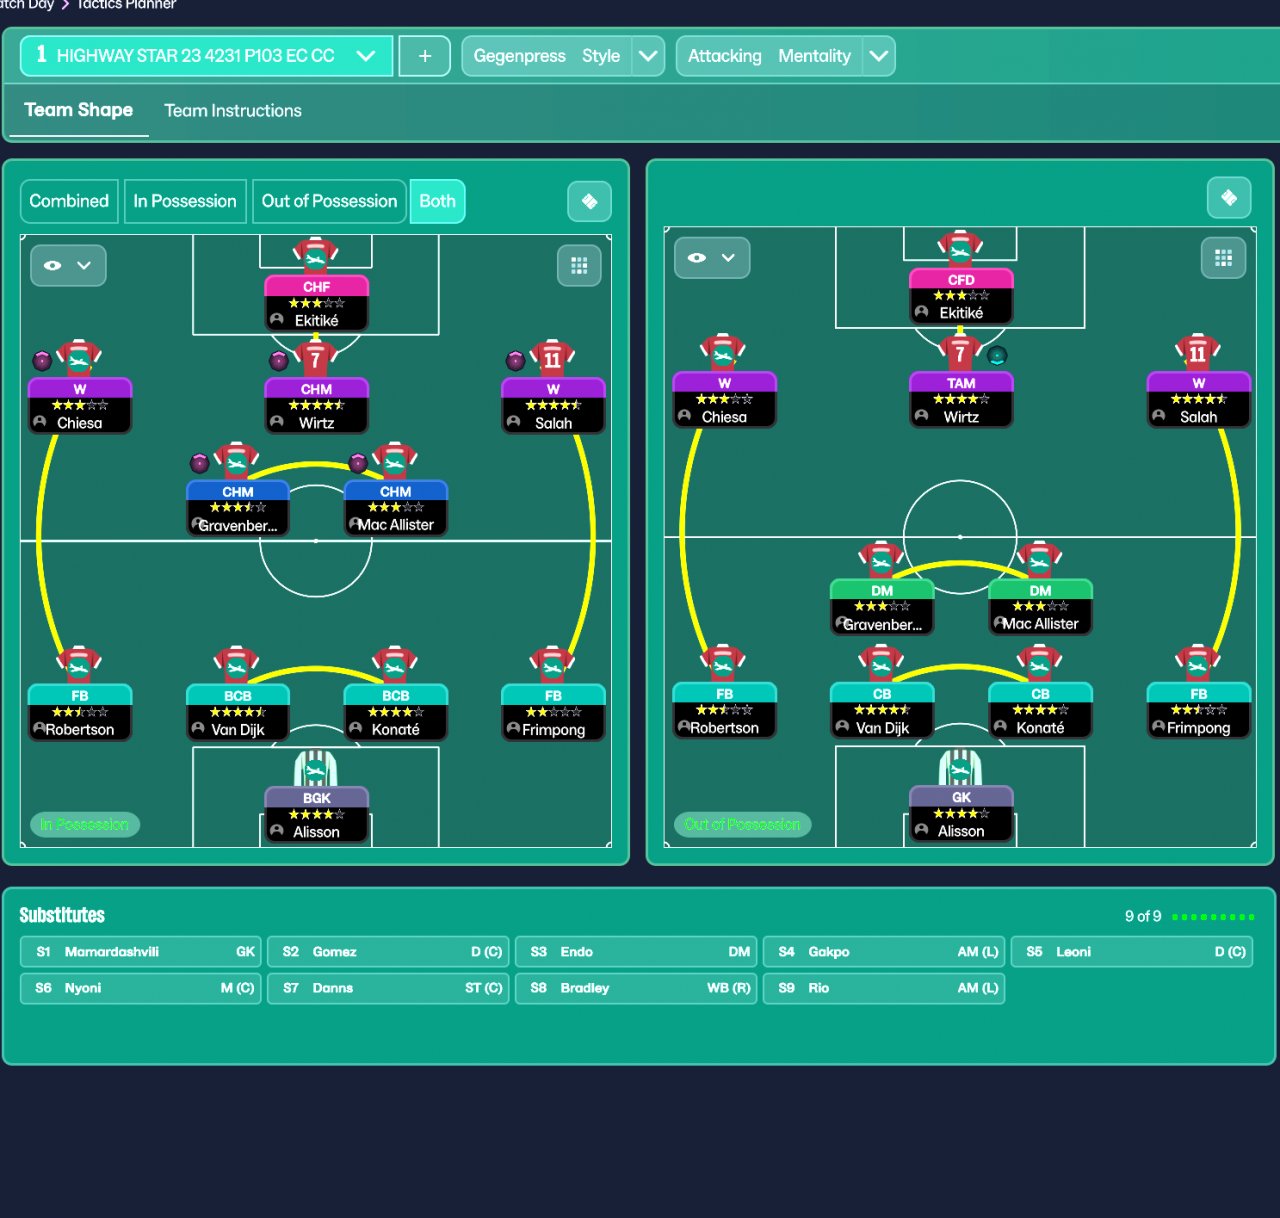Viewport: 1280px width, 1218px height.
Task: Select substitute S5 Leoni
Action: click(x=1132, y=952)
